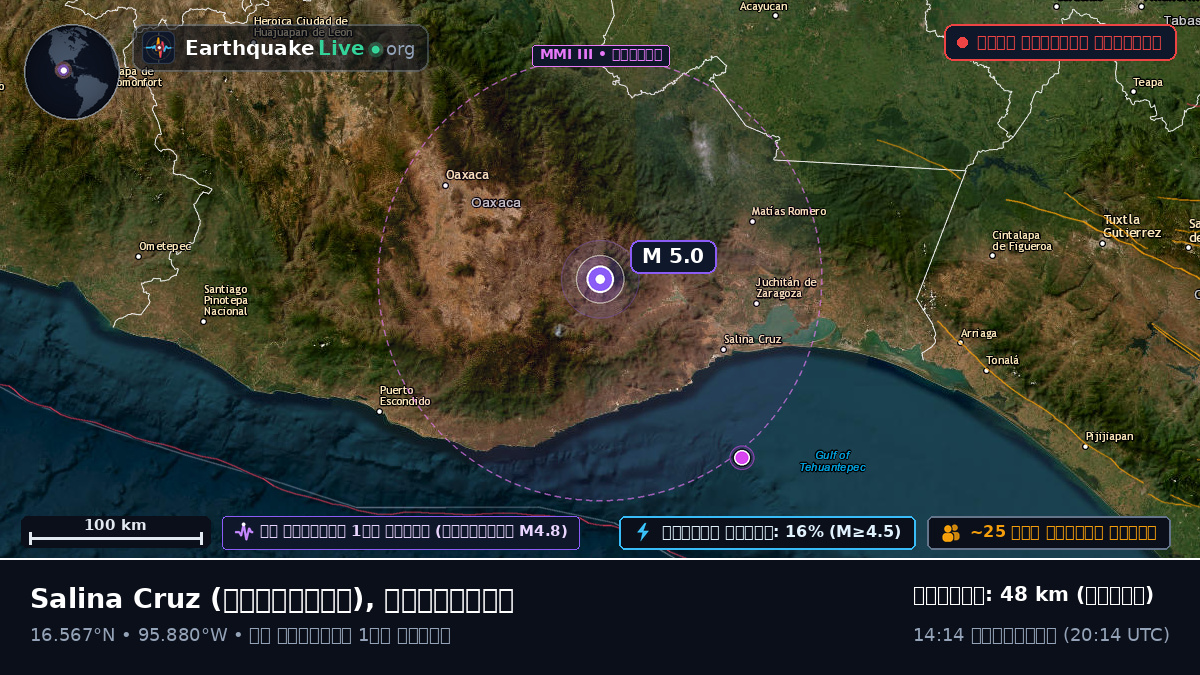Viewport: 1200px width, 675px height.
Task: Select the MMI III intensity label
Action: pos(601,55)
